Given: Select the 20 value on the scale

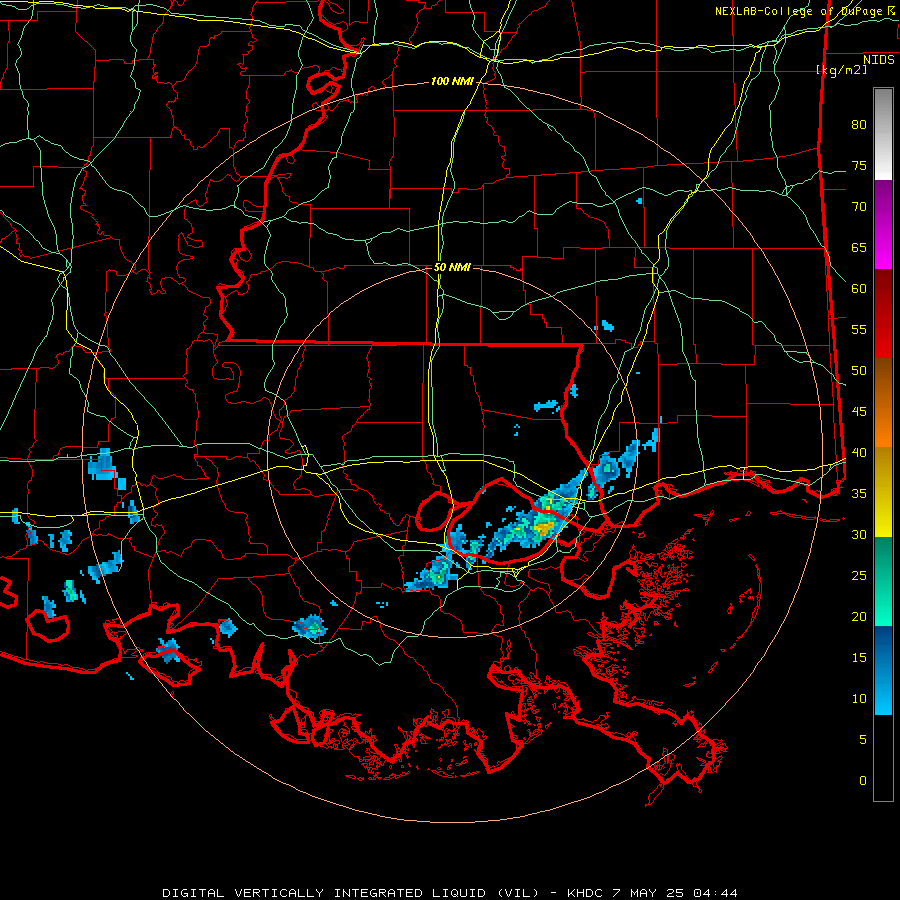Looking at the screenshot, I should point(859,616).
